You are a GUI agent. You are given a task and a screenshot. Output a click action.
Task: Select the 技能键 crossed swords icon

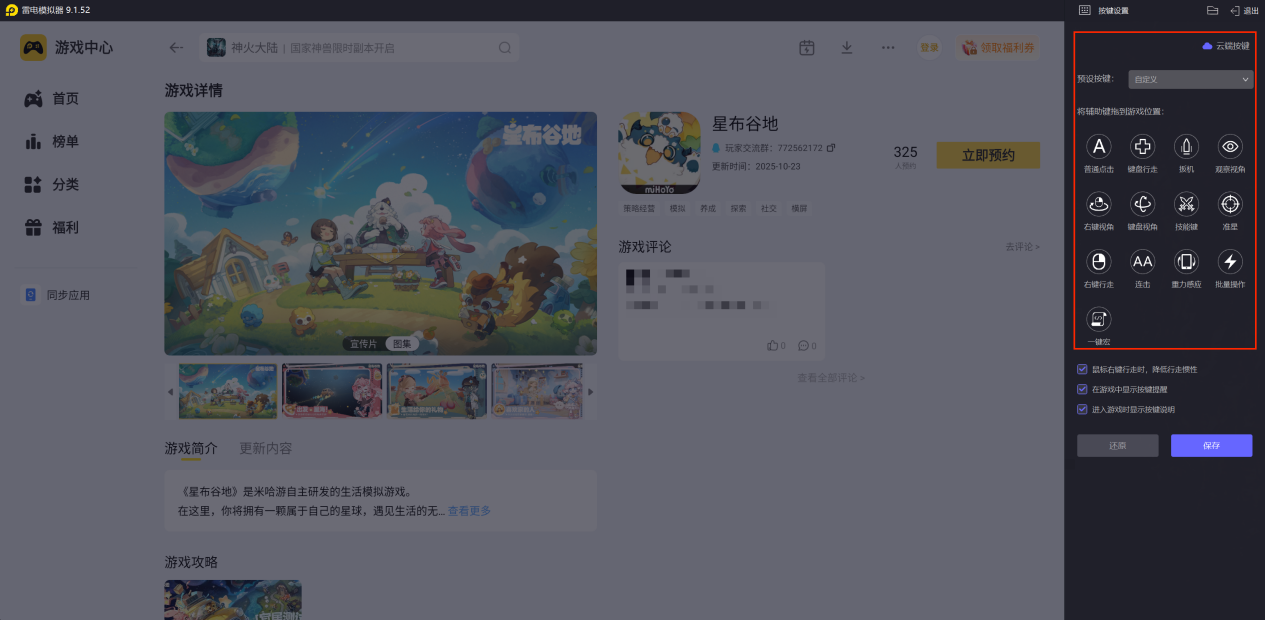(1186, 205)
